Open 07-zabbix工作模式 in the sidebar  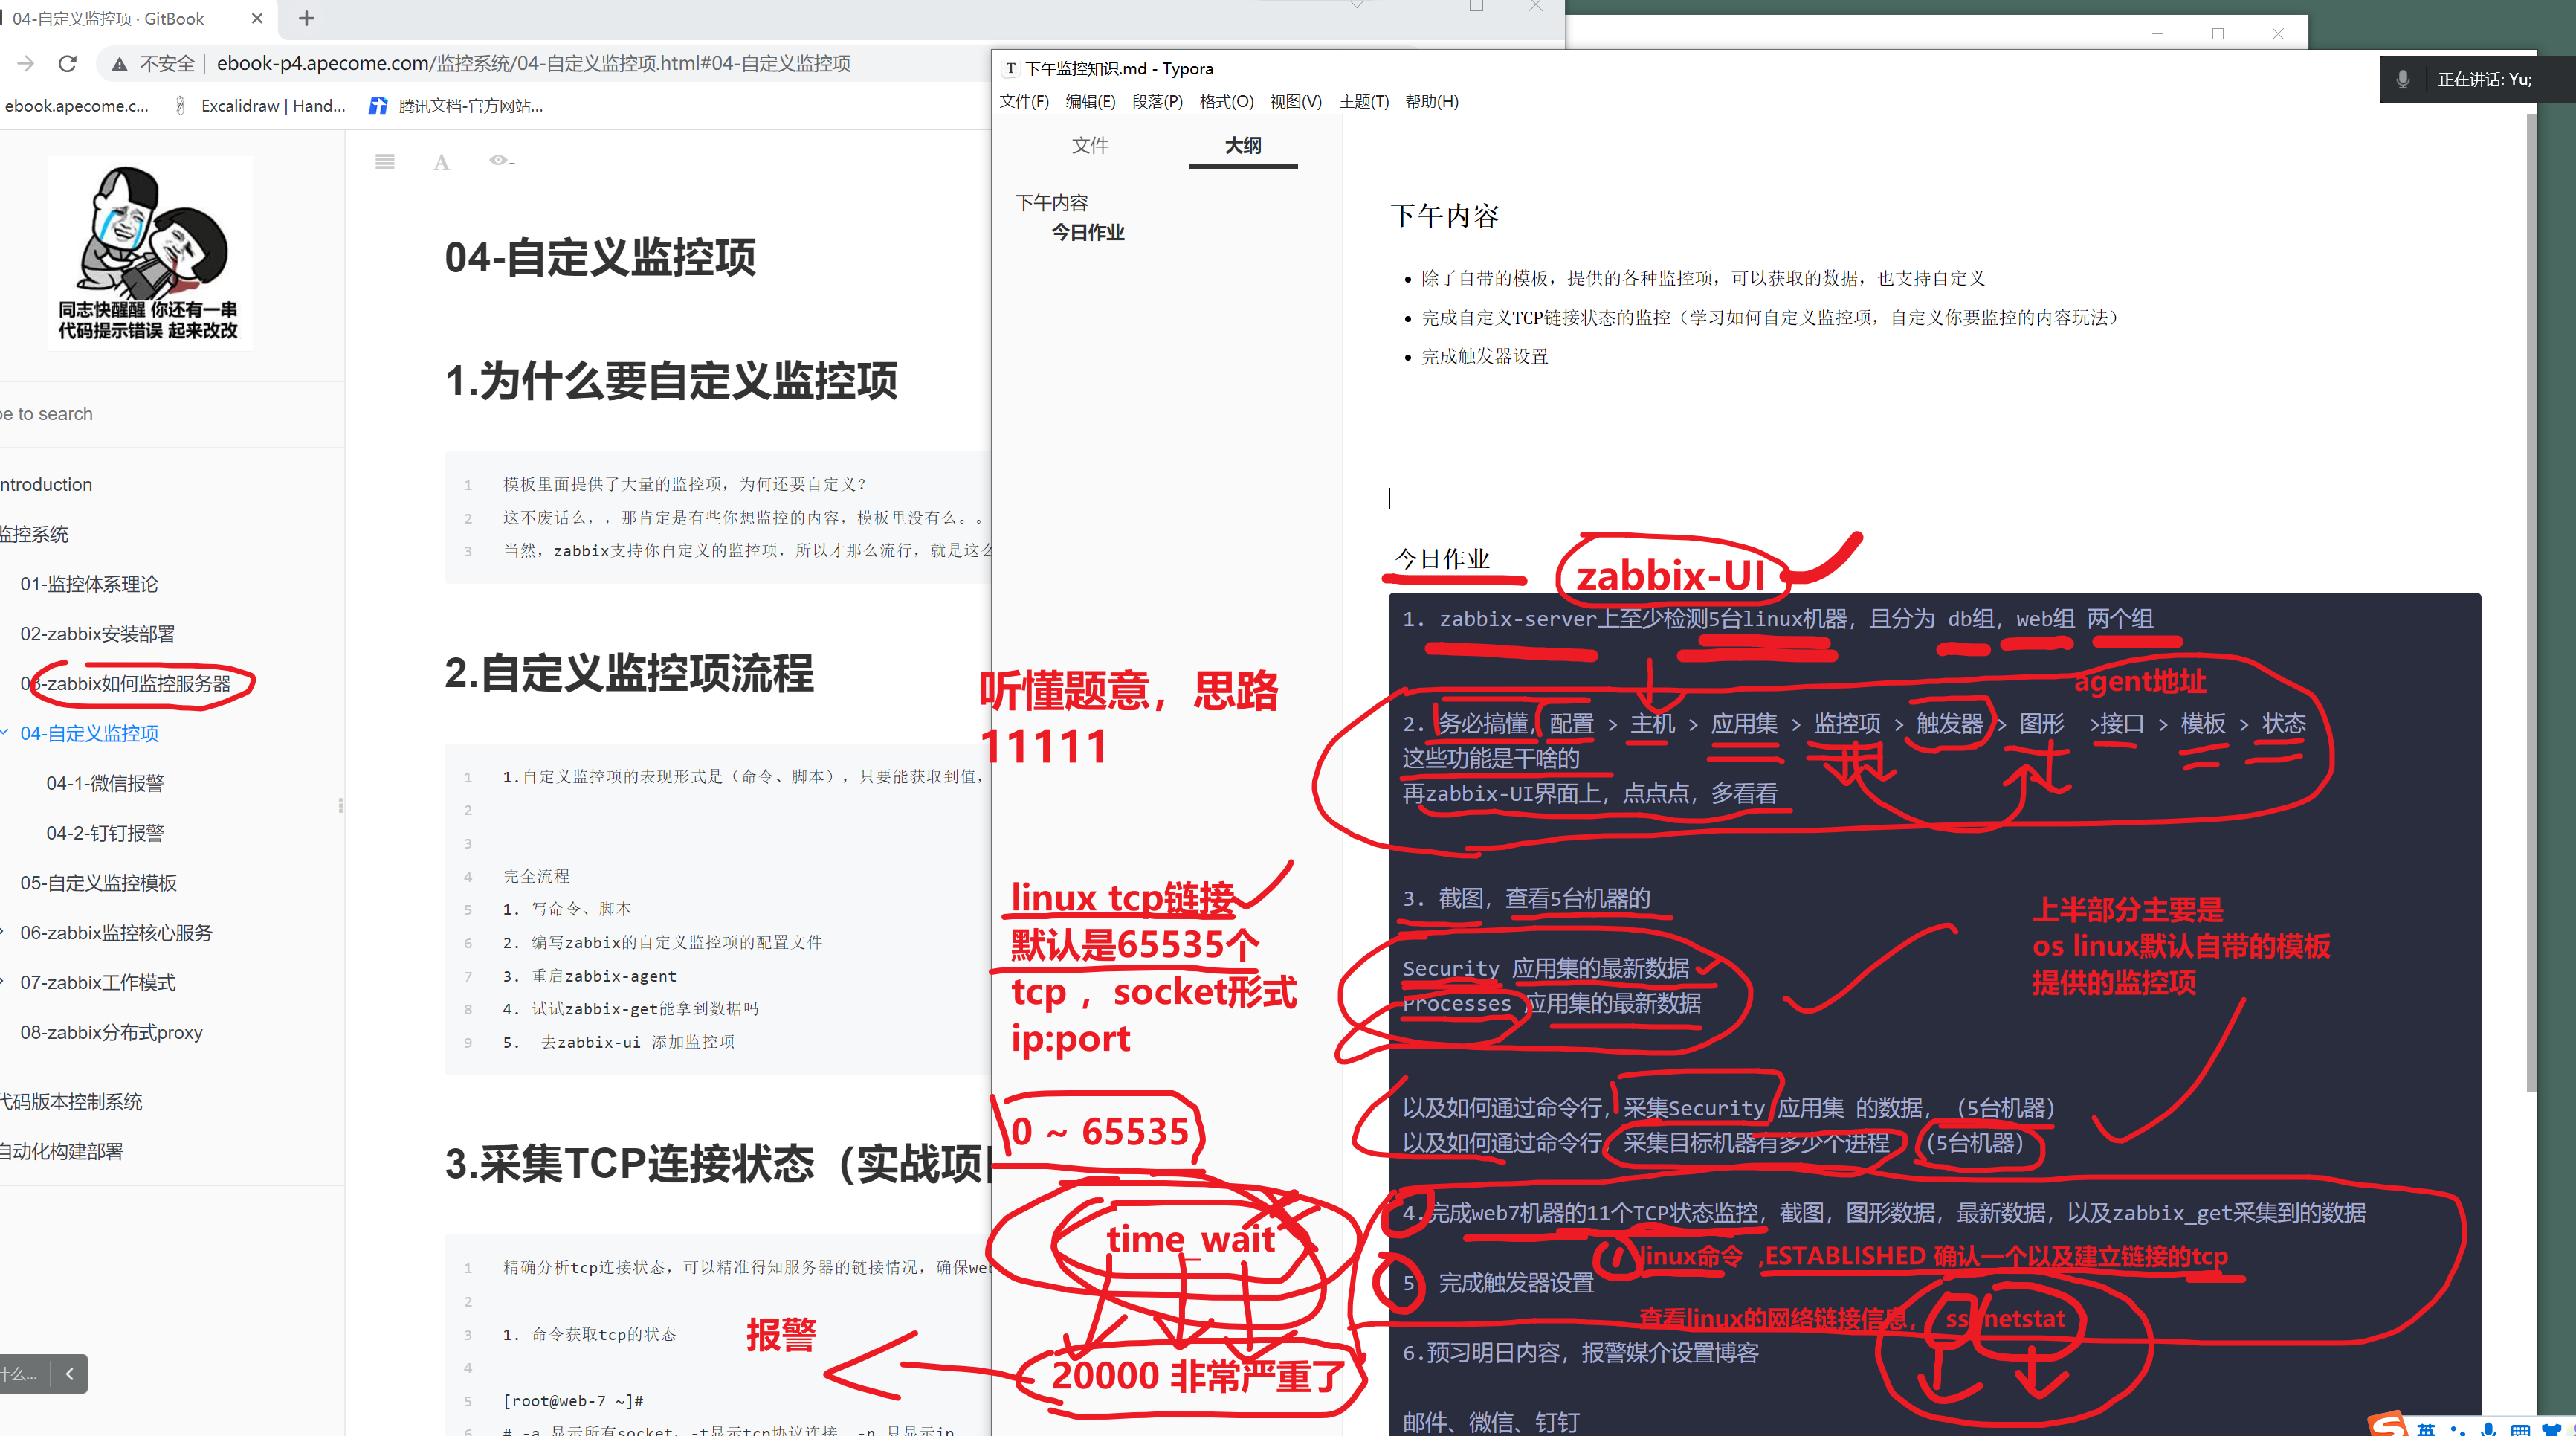[x=97, y=983]
